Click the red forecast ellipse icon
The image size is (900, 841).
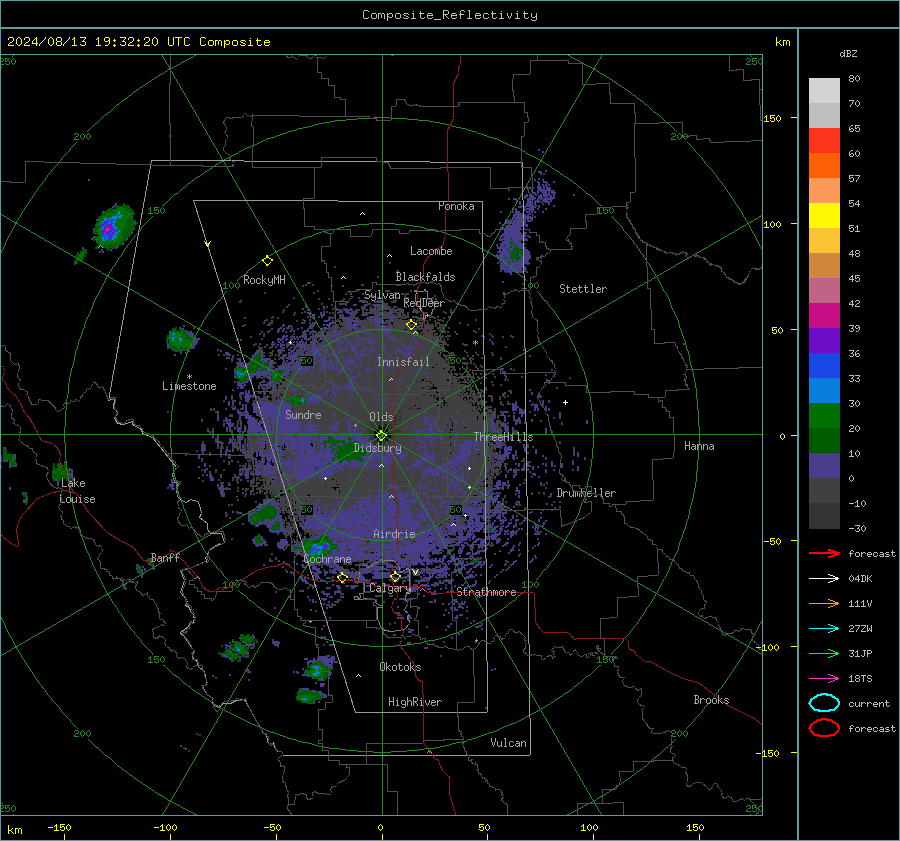(824, 728)
